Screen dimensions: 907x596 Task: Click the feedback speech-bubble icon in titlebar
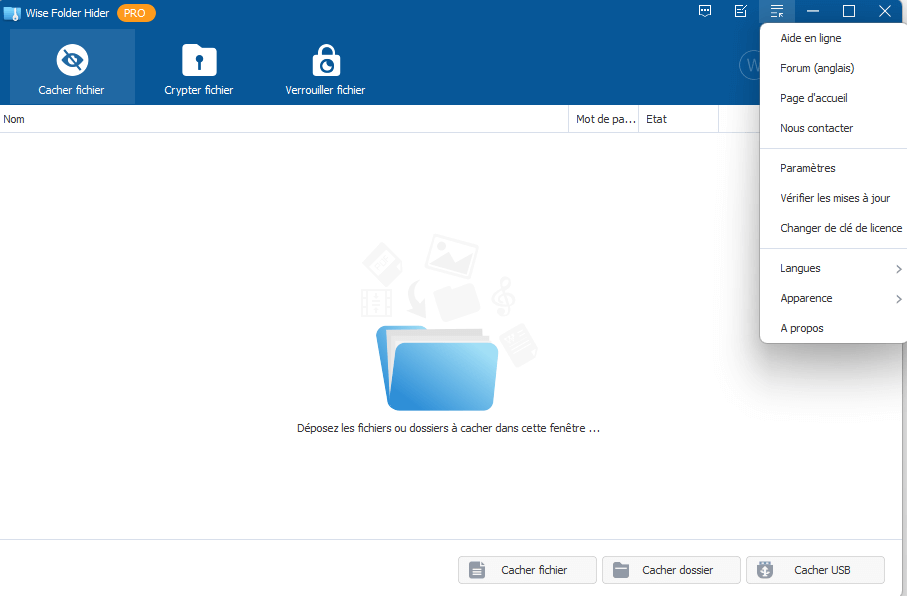[x=705, y=11]
